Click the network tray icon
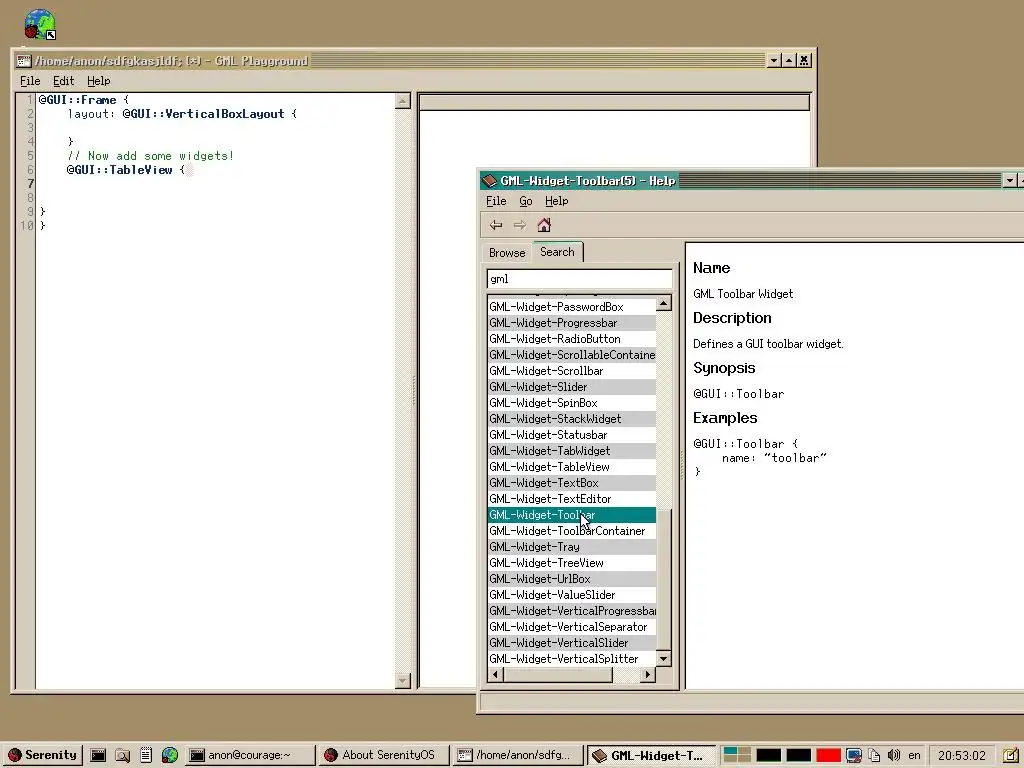Viewport: 1024px width, 768px height. (x=854, y=756)
